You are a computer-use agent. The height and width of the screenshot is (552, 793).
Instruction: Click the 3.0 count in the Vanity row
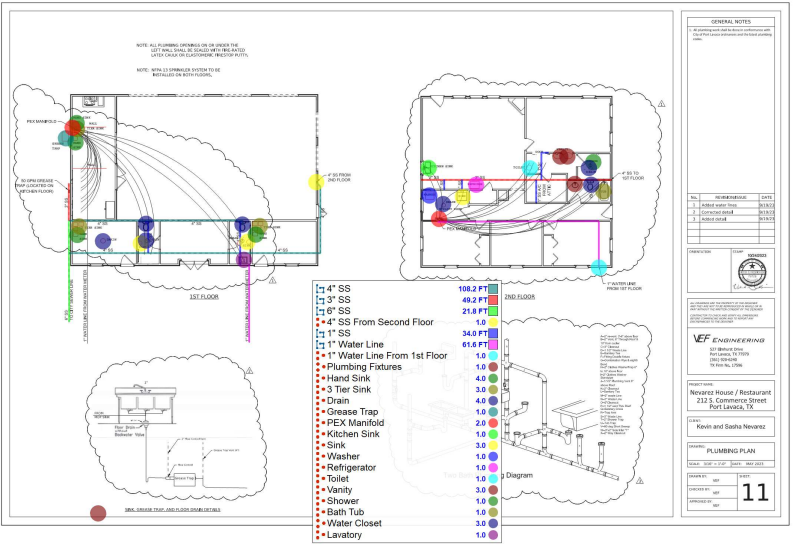pyautogui.click(x=480, y=490)
